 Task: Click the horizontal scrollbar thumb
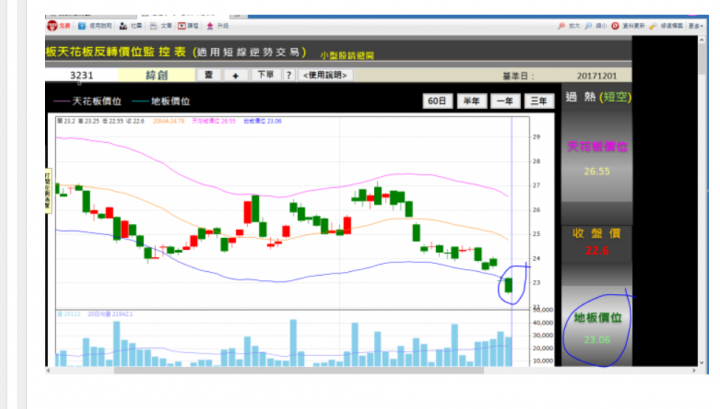point(298,370)
